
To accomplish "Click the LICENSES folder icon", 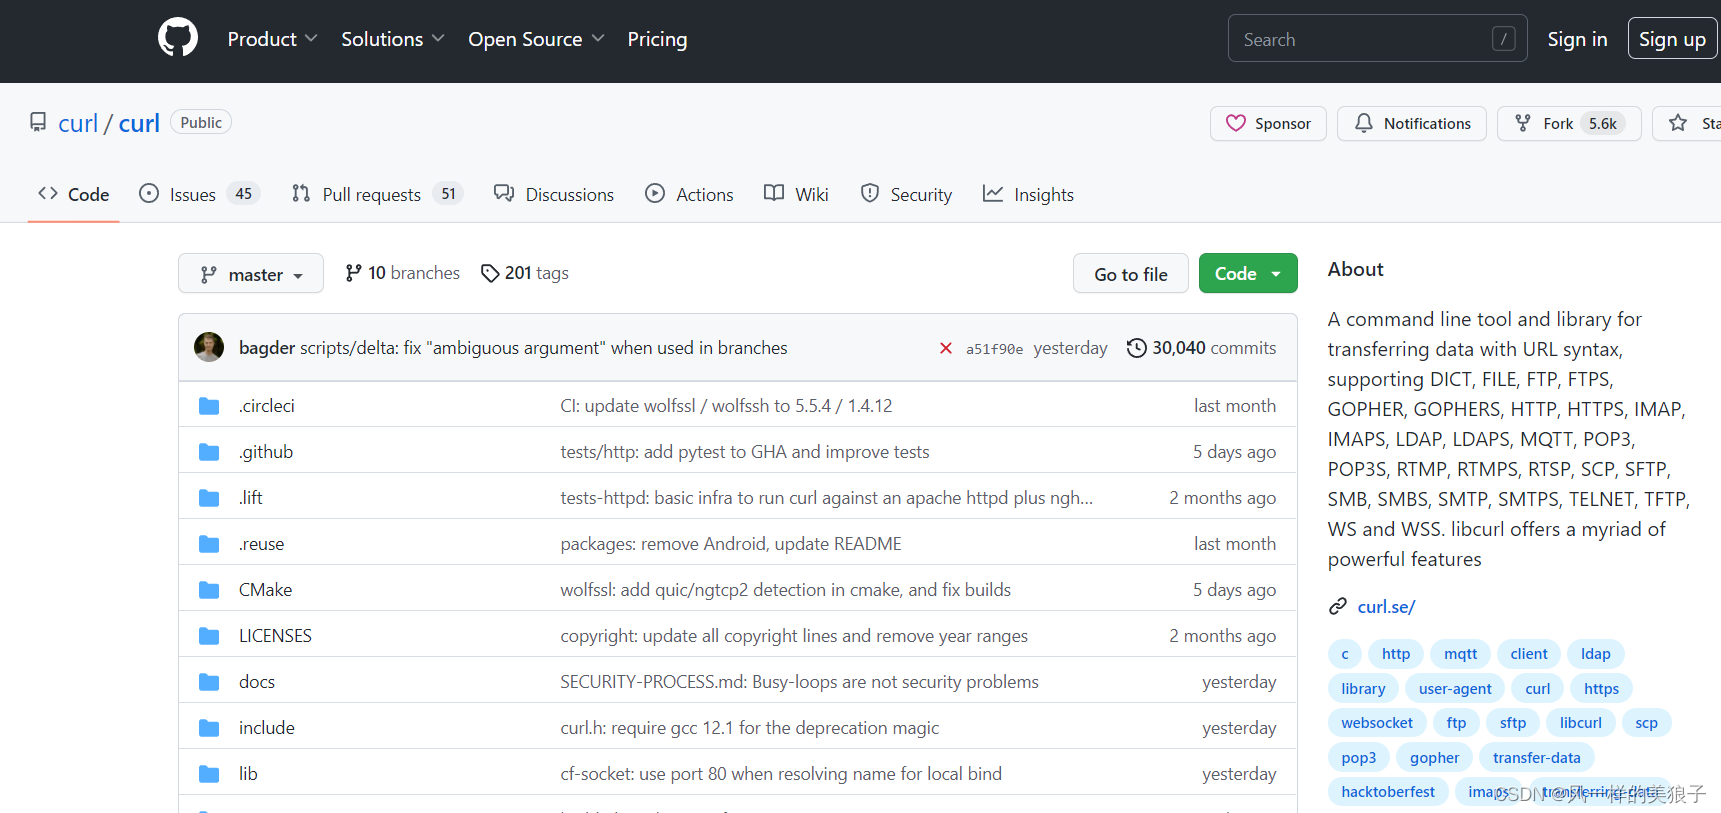I will click(x=209, y=636).
